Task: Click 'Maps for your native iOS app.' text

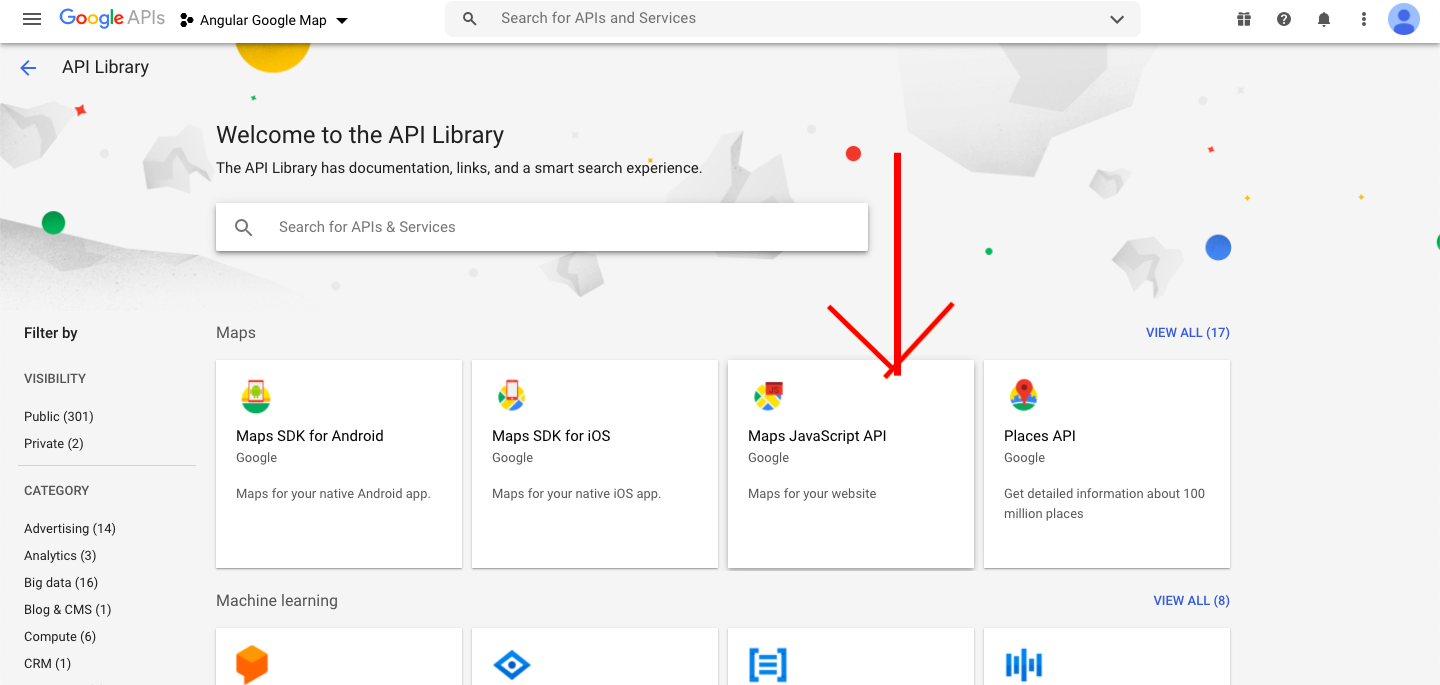Action: coord(577,494)
